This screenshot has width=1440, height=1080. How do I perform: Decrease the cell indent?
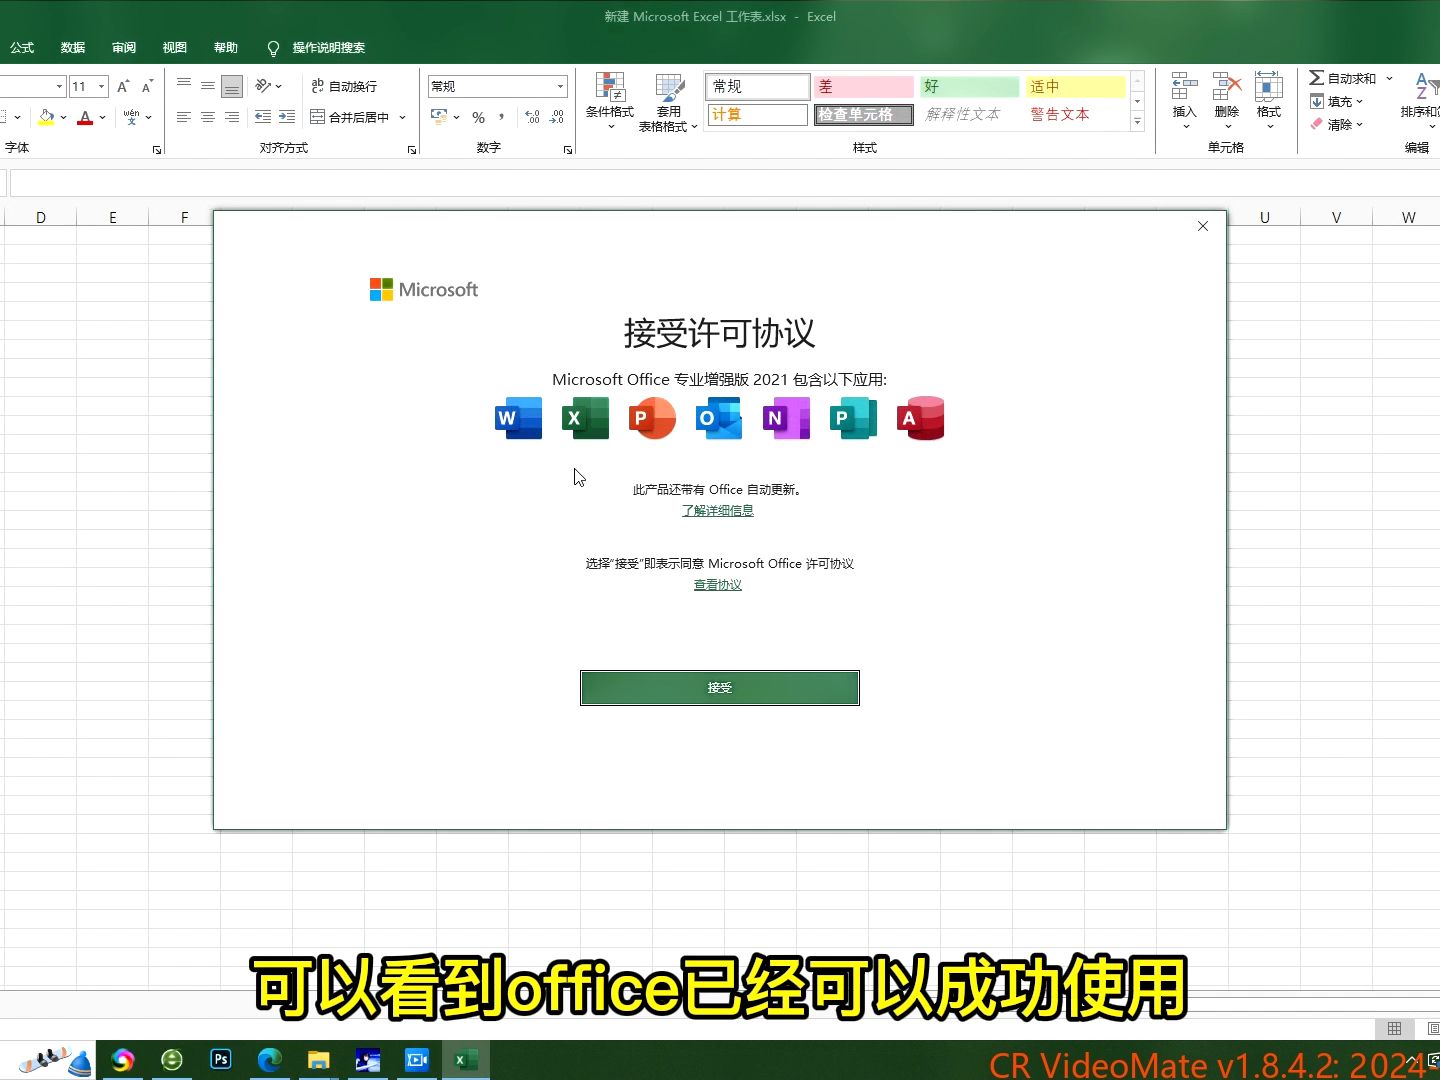pyautogui.click(x=263, y=117)
